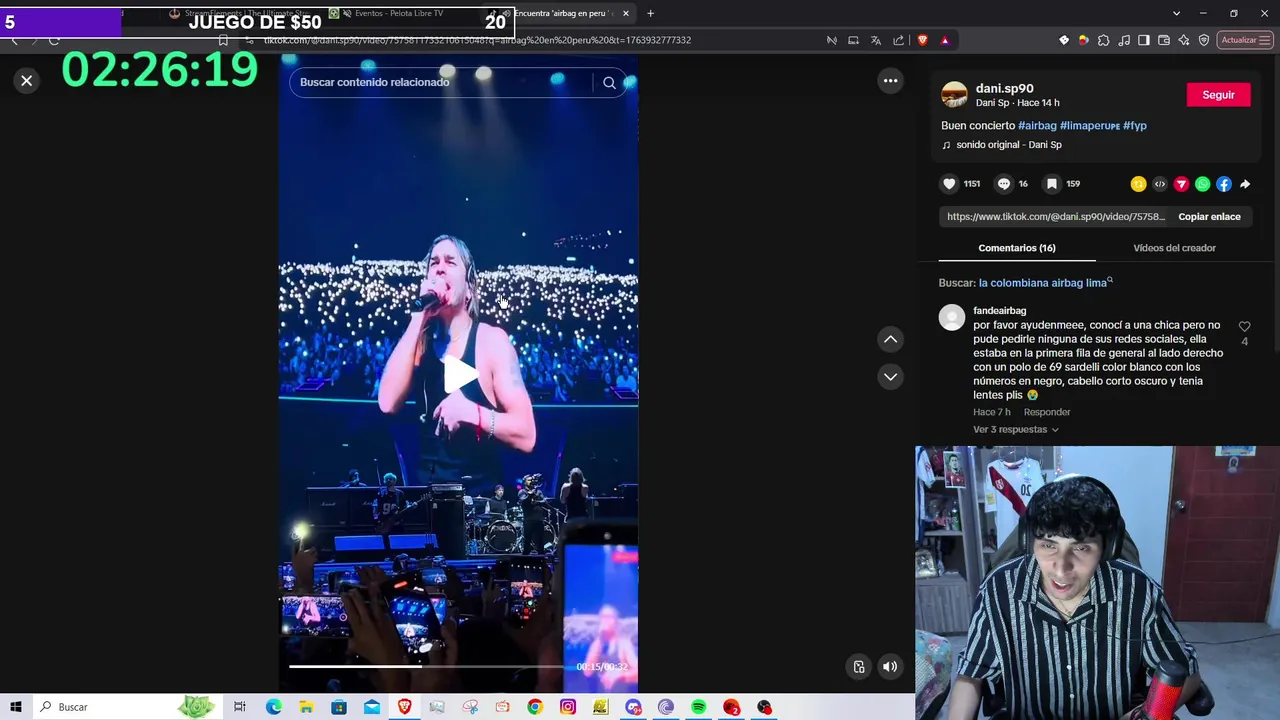
Task: Open Spotify from the taskbar
Action: click(x=698, y=707)
